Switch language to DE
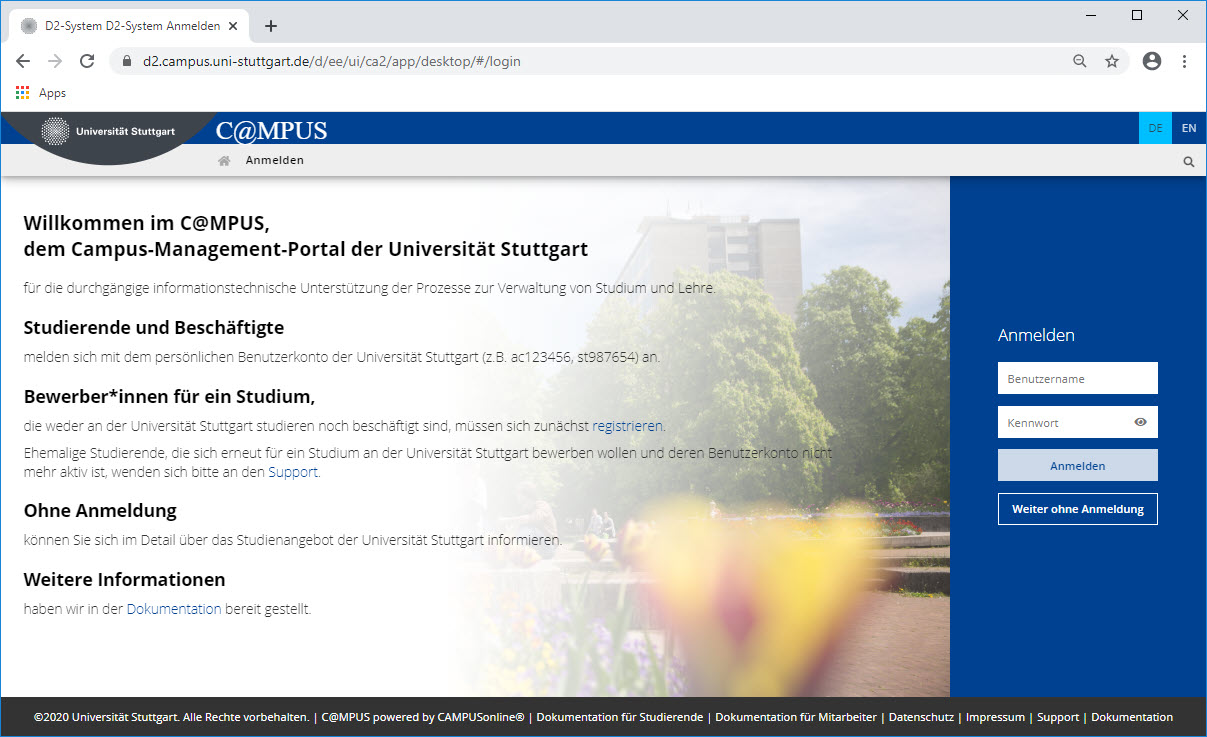 [x=1155, y=128]
